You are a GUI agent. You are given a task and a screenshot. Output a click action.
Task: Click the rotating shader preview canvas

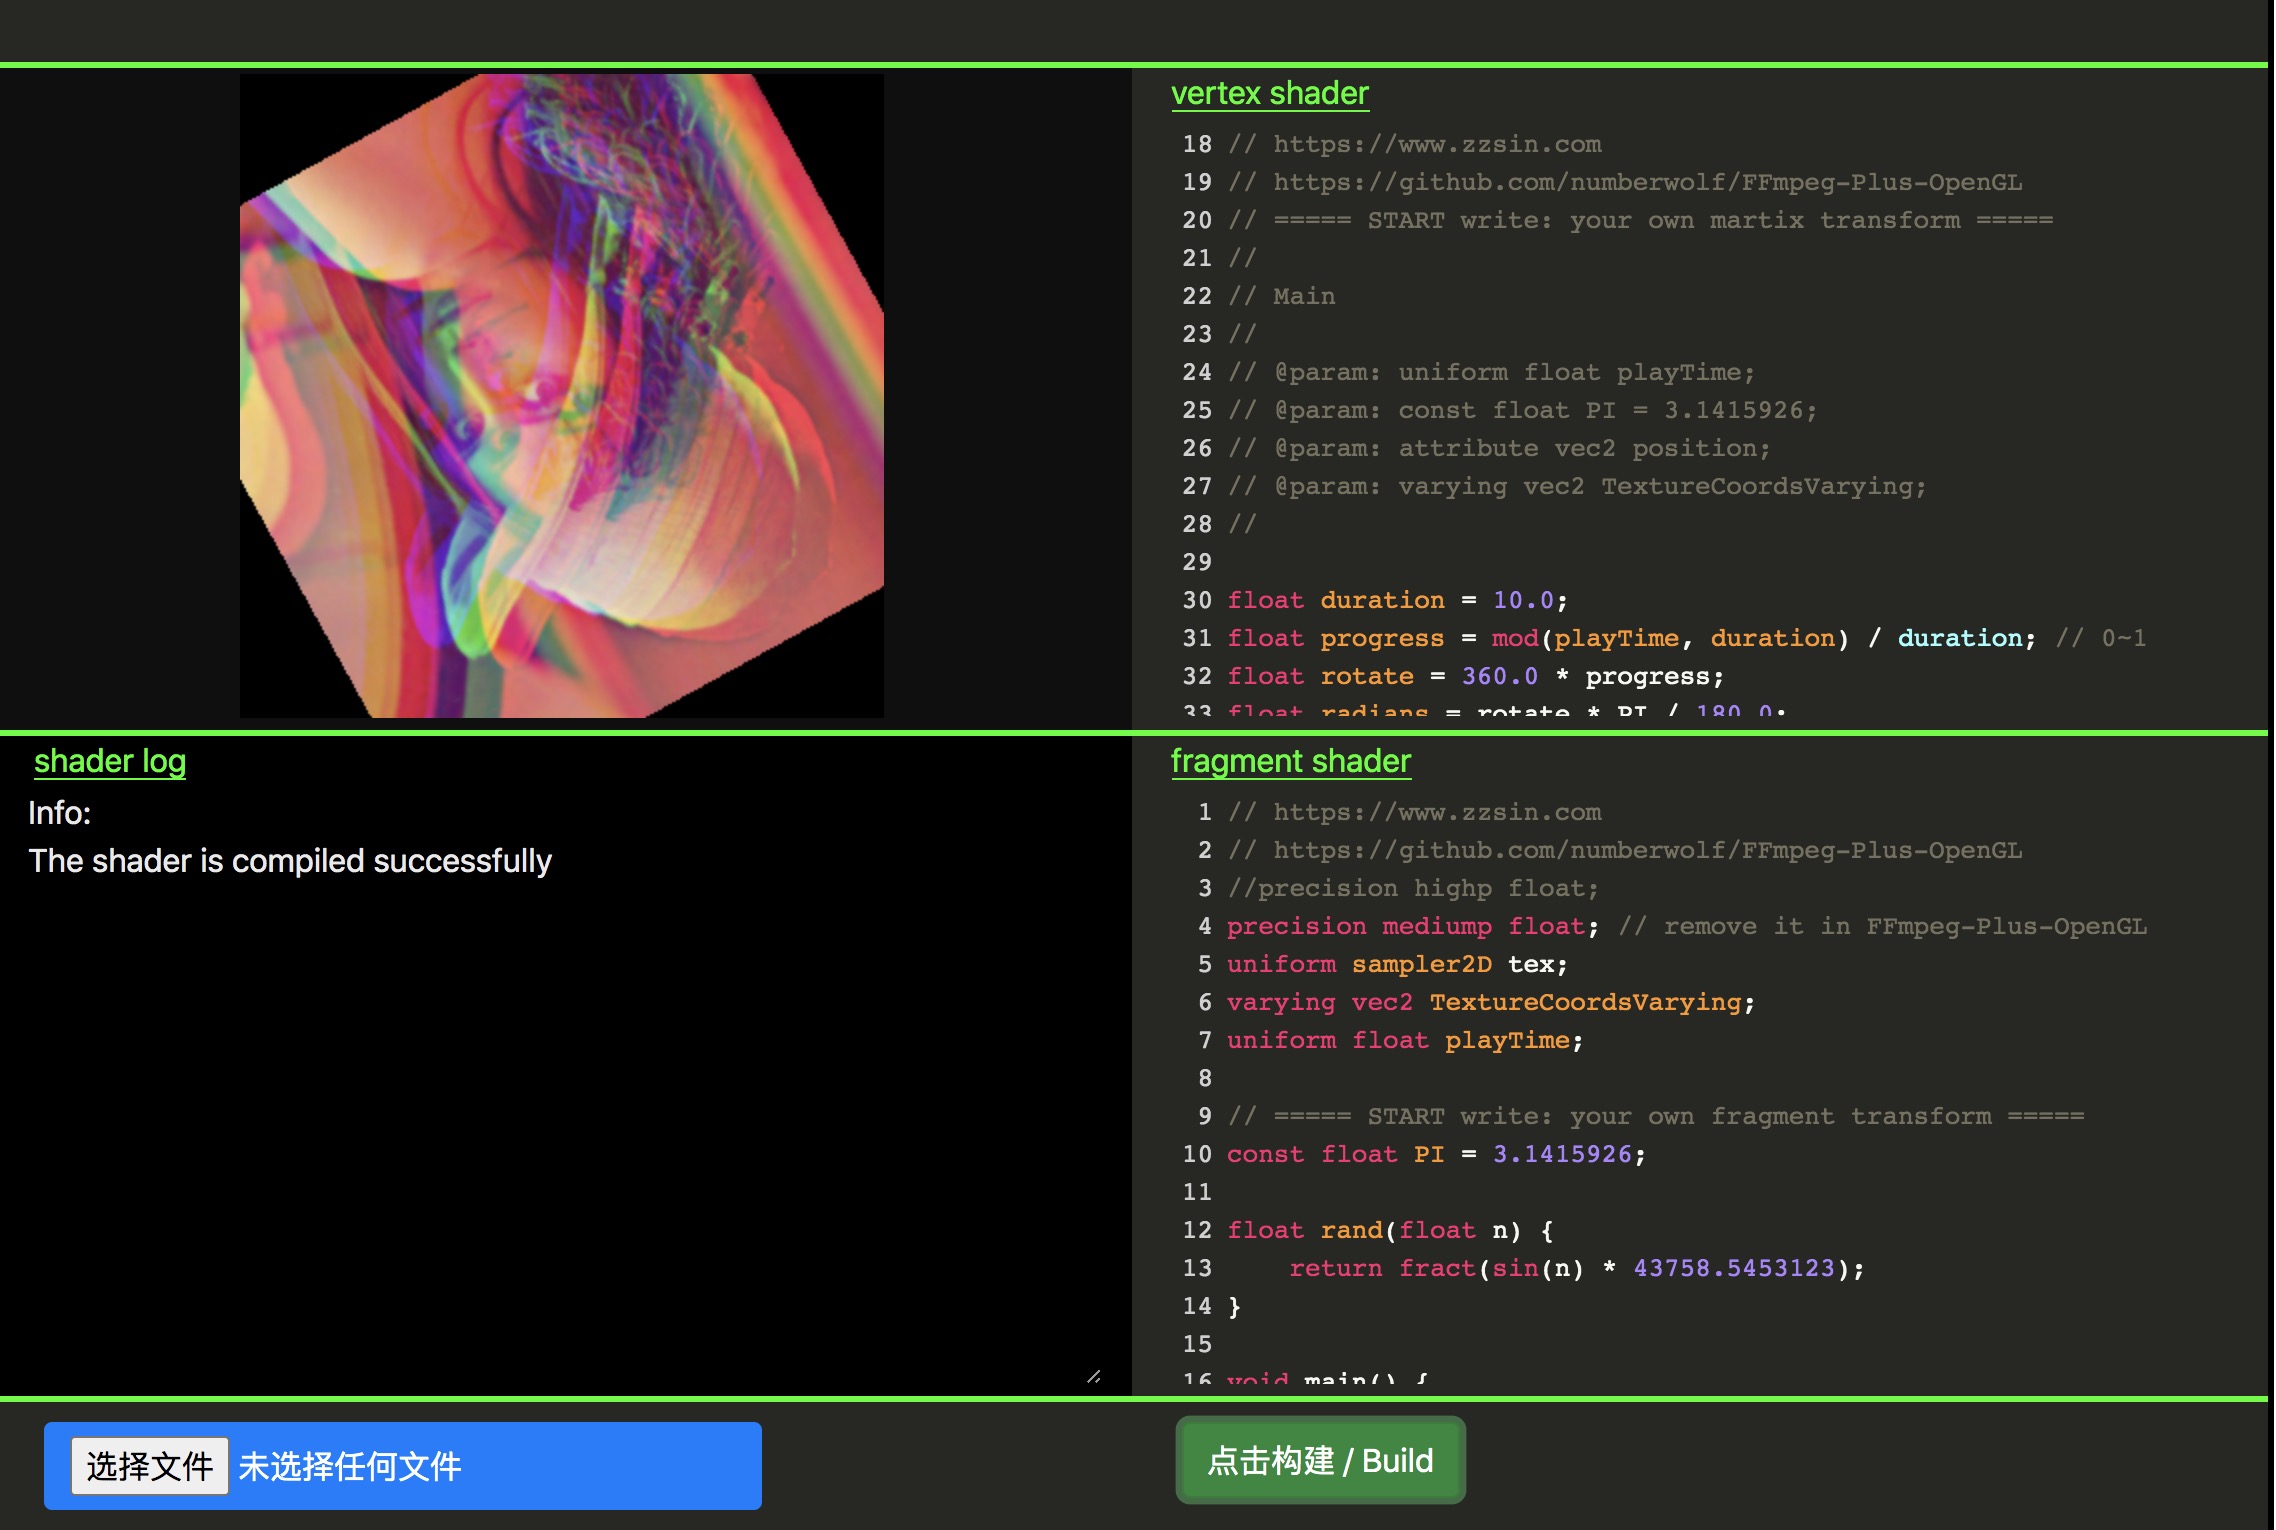(561, 396)
